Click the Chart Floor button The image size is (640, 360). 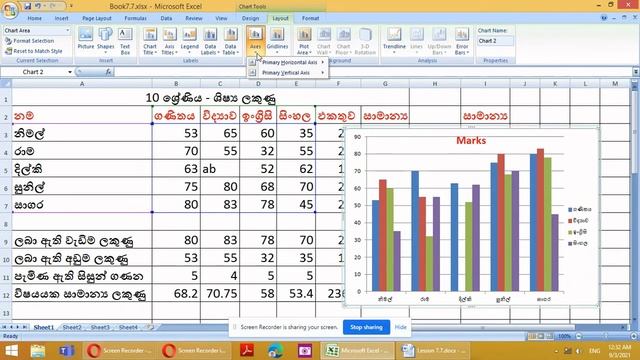tap(344, 41)
